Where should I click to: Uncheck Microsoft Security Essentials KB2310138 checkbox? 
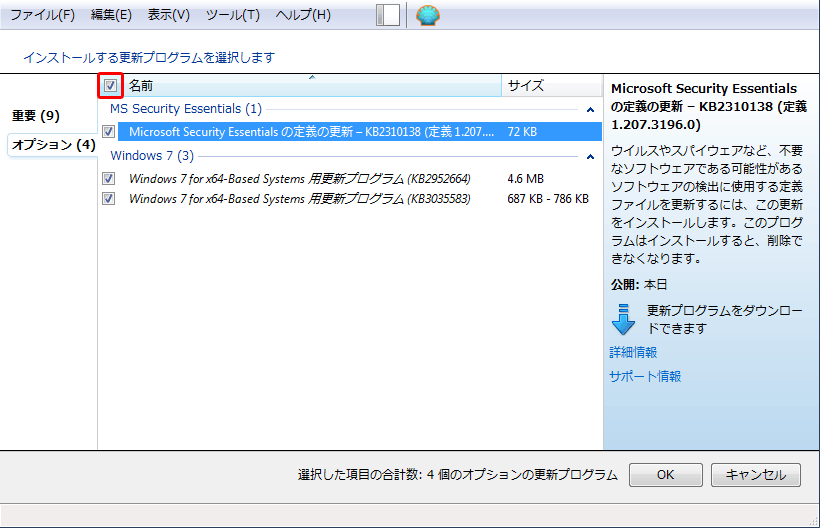click(109, 131)
